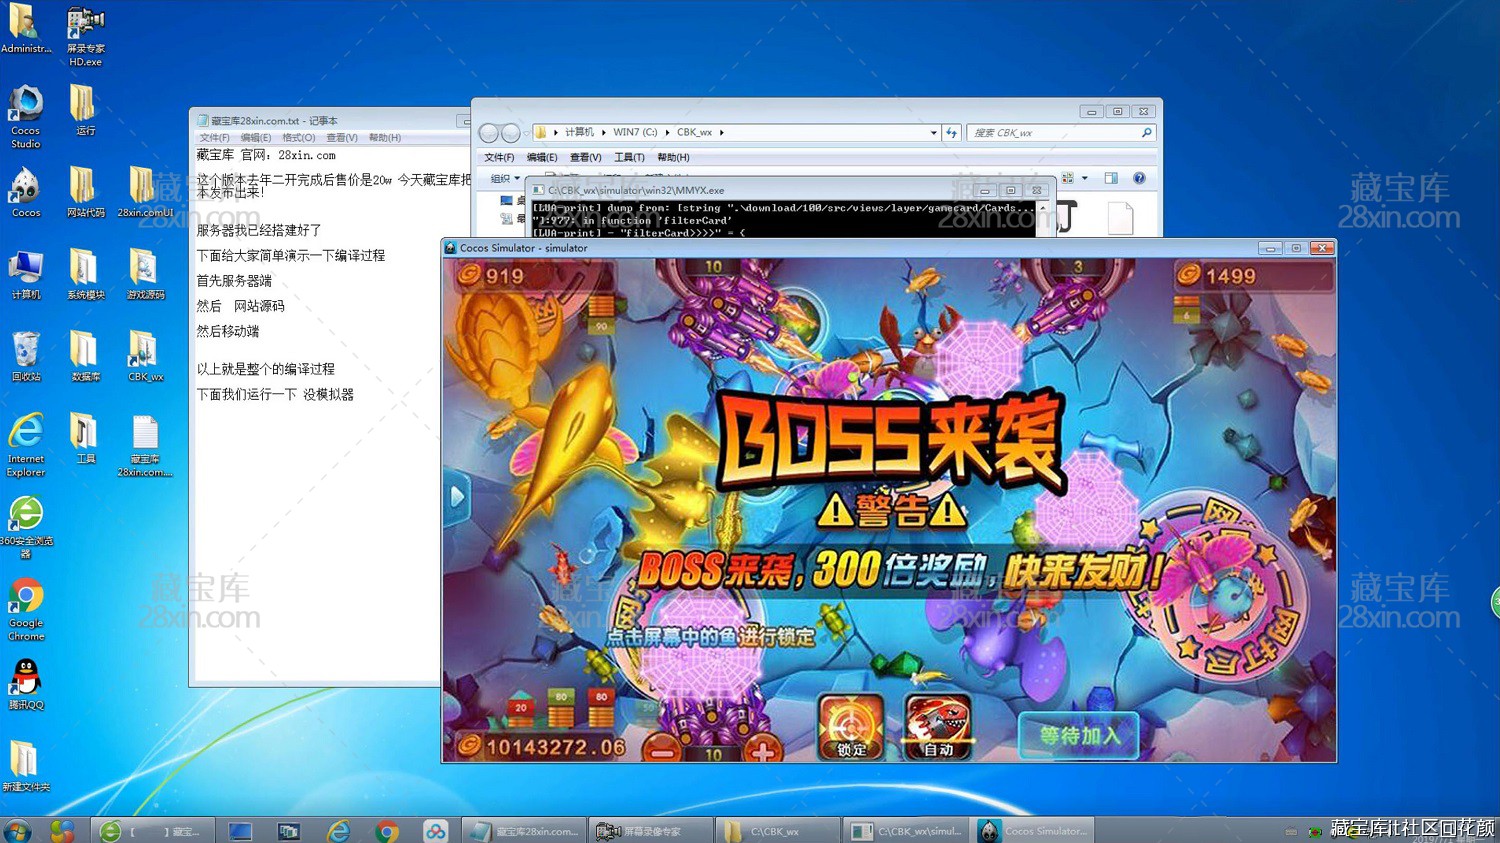
Task: Open Notepad's 格式(O) menu
Action: [298, 138]
